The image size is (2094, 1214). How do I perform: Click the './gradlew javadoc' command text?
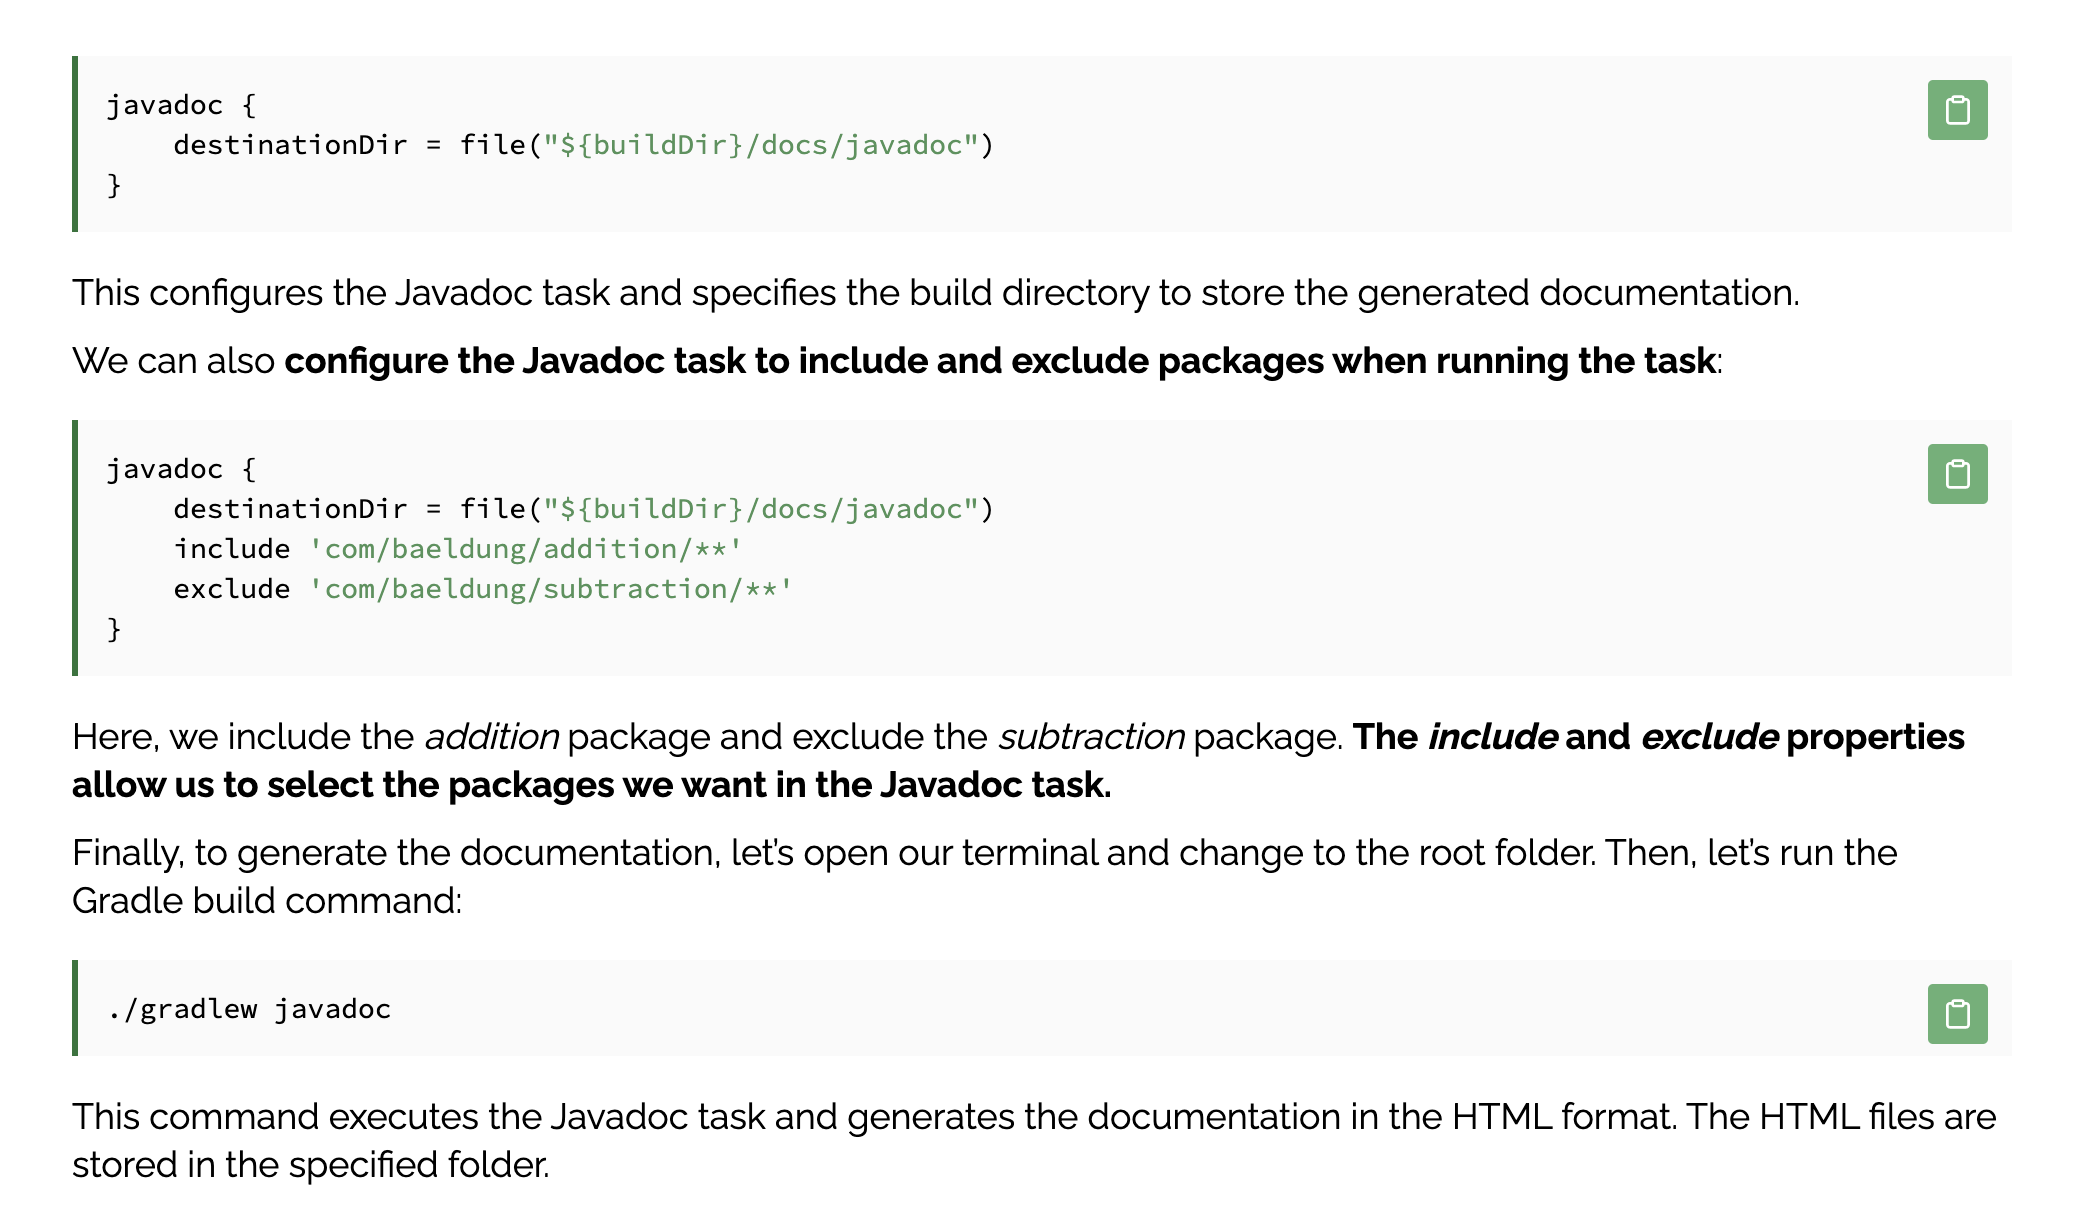point(249,1009)
